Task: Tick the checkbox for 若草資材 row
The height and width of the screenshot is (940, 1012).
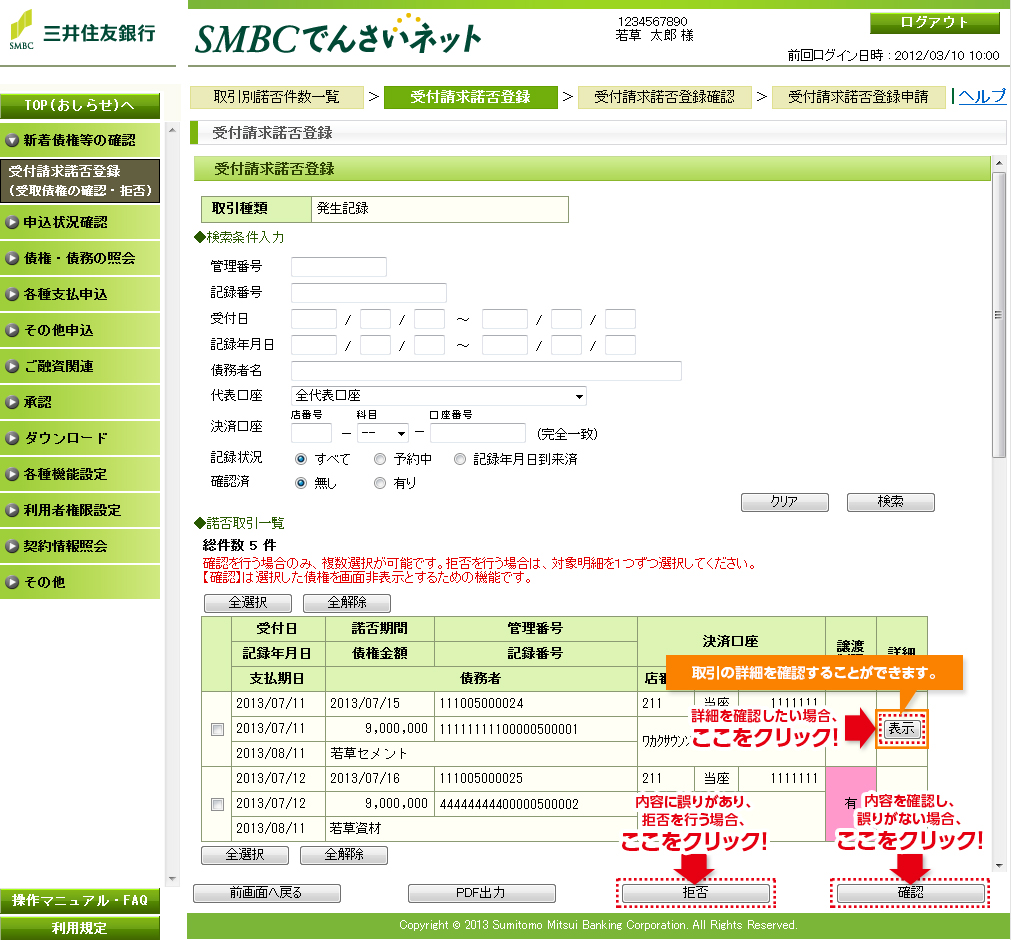Action: pos(218,804)
